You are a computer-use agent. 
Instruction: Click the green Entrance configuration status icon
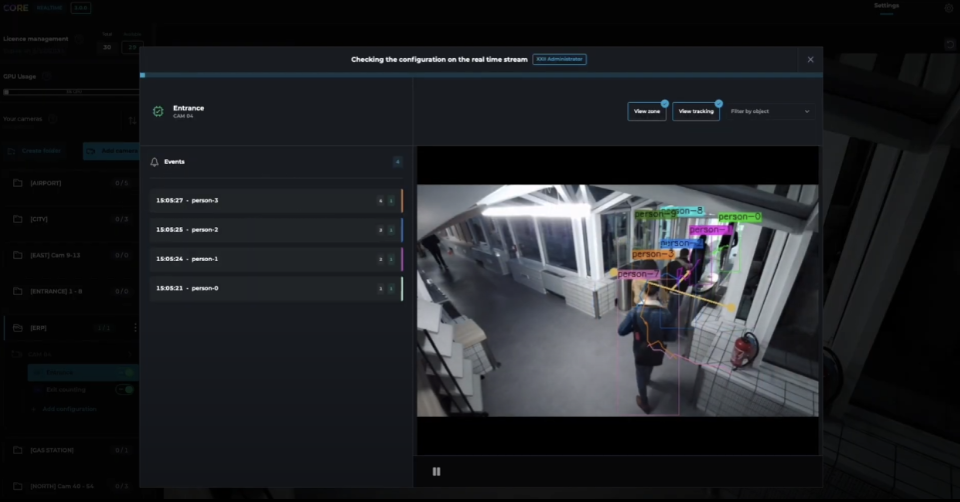[x=158, y=111]
